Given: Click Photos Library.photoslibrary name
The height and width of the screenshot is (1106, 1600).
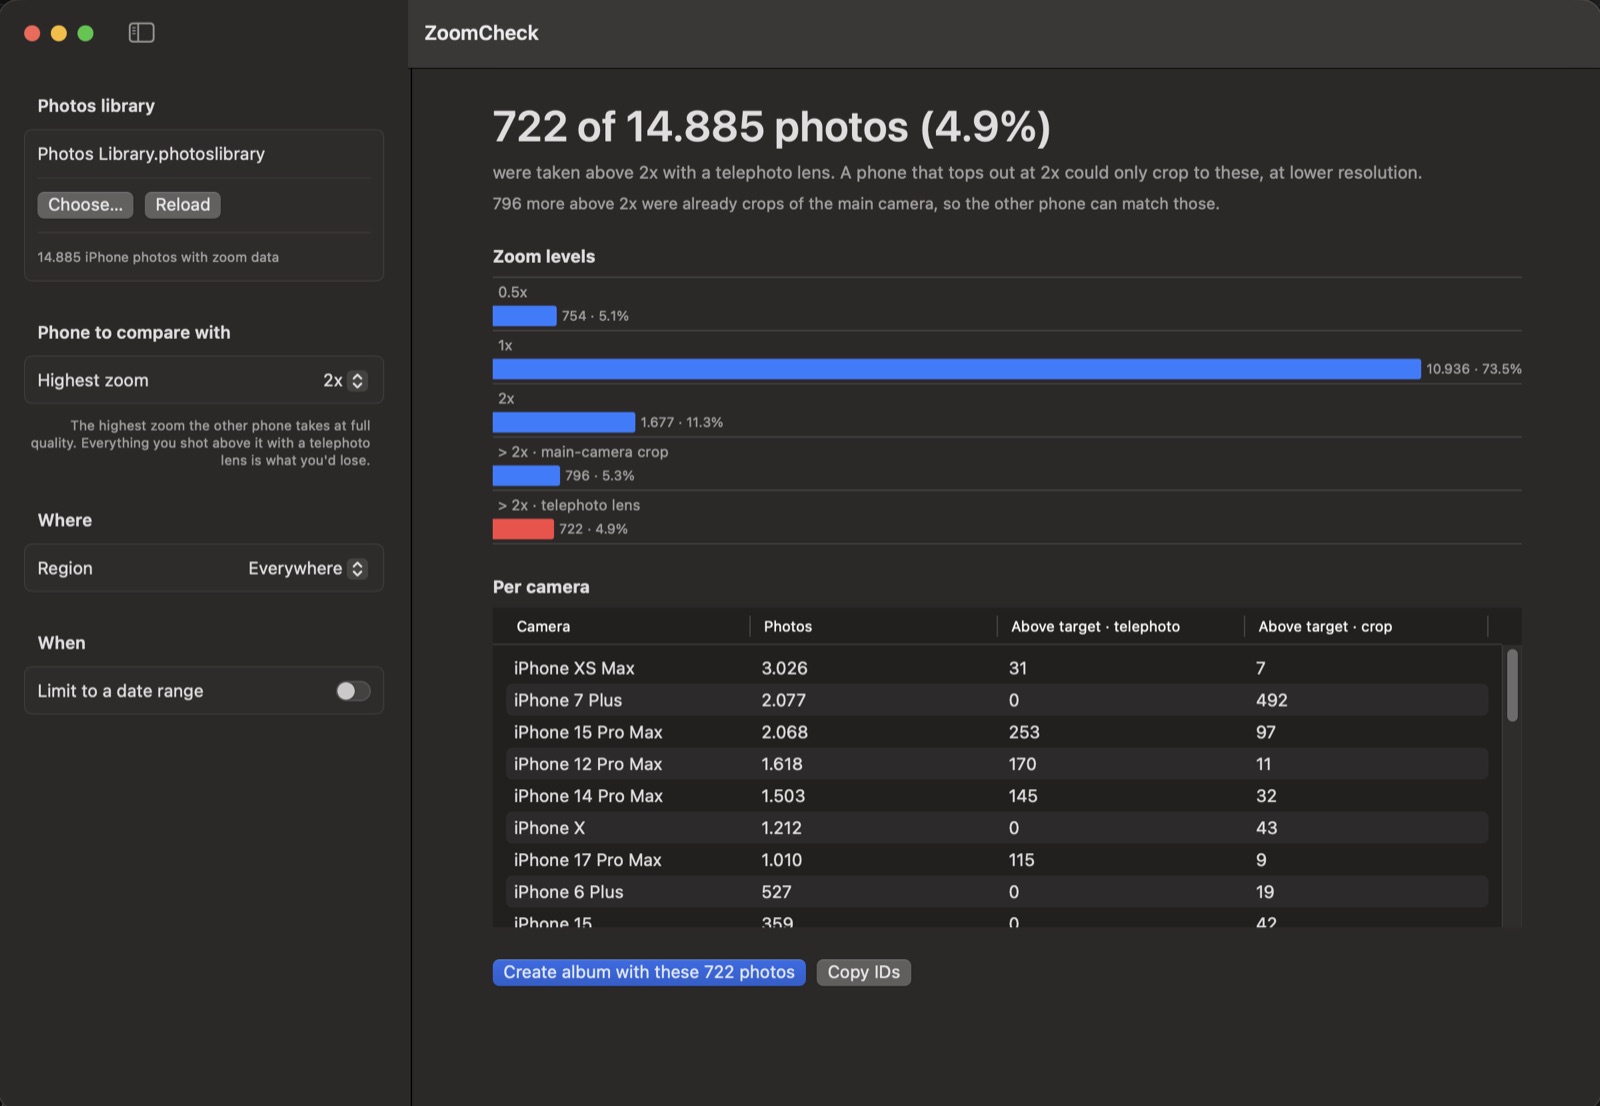Looking at the screenshot, I should point(151,154).
